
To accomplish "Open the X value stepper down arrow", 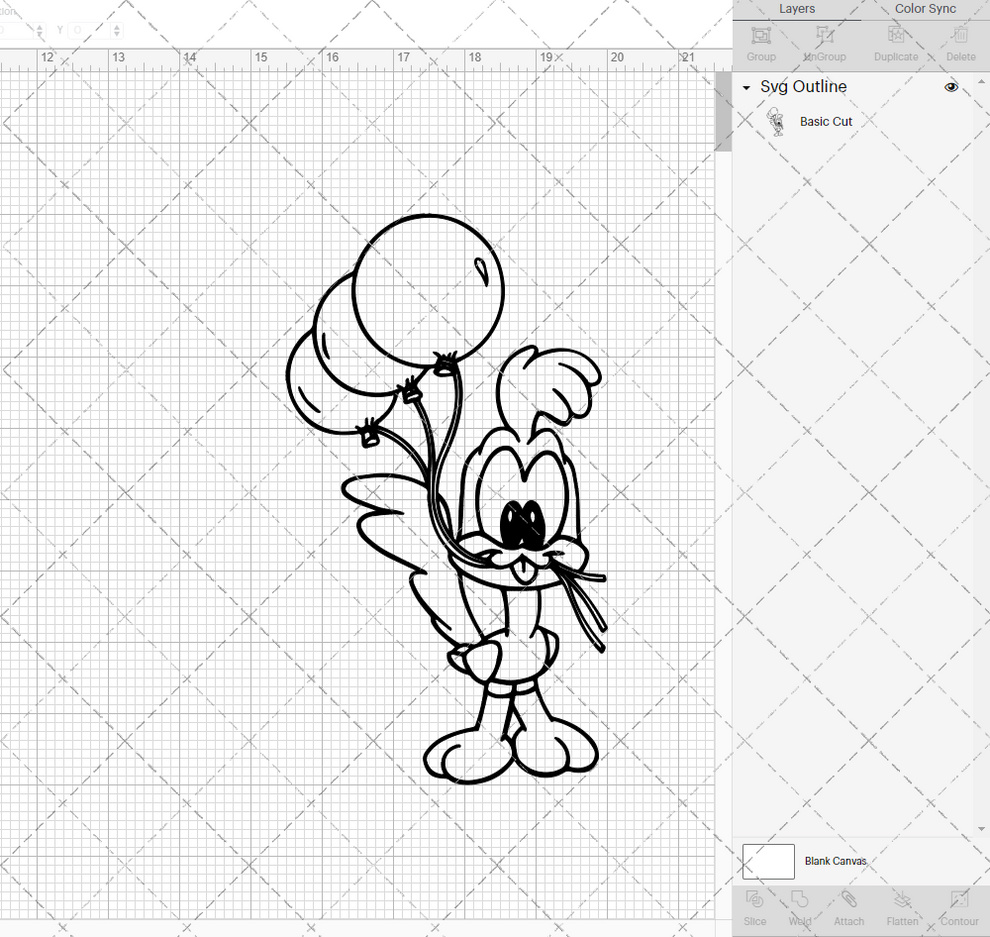I will [40, 33].
